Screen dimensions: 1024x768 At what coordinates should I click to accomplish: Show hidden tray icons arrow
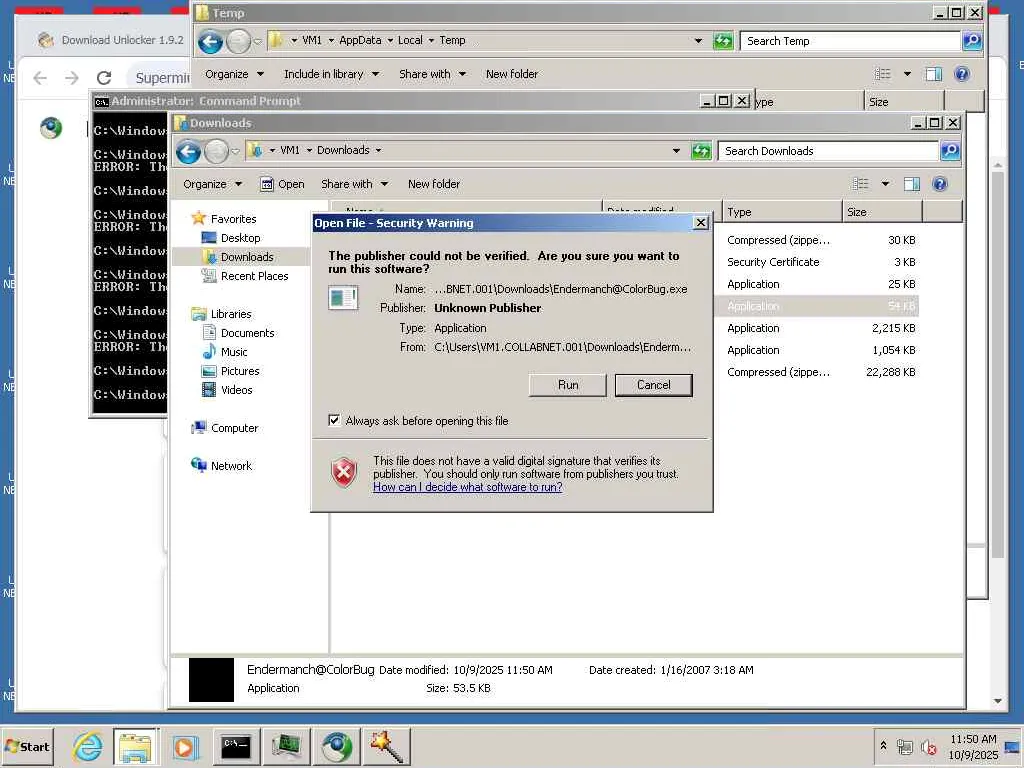click(x=883, y=745)
